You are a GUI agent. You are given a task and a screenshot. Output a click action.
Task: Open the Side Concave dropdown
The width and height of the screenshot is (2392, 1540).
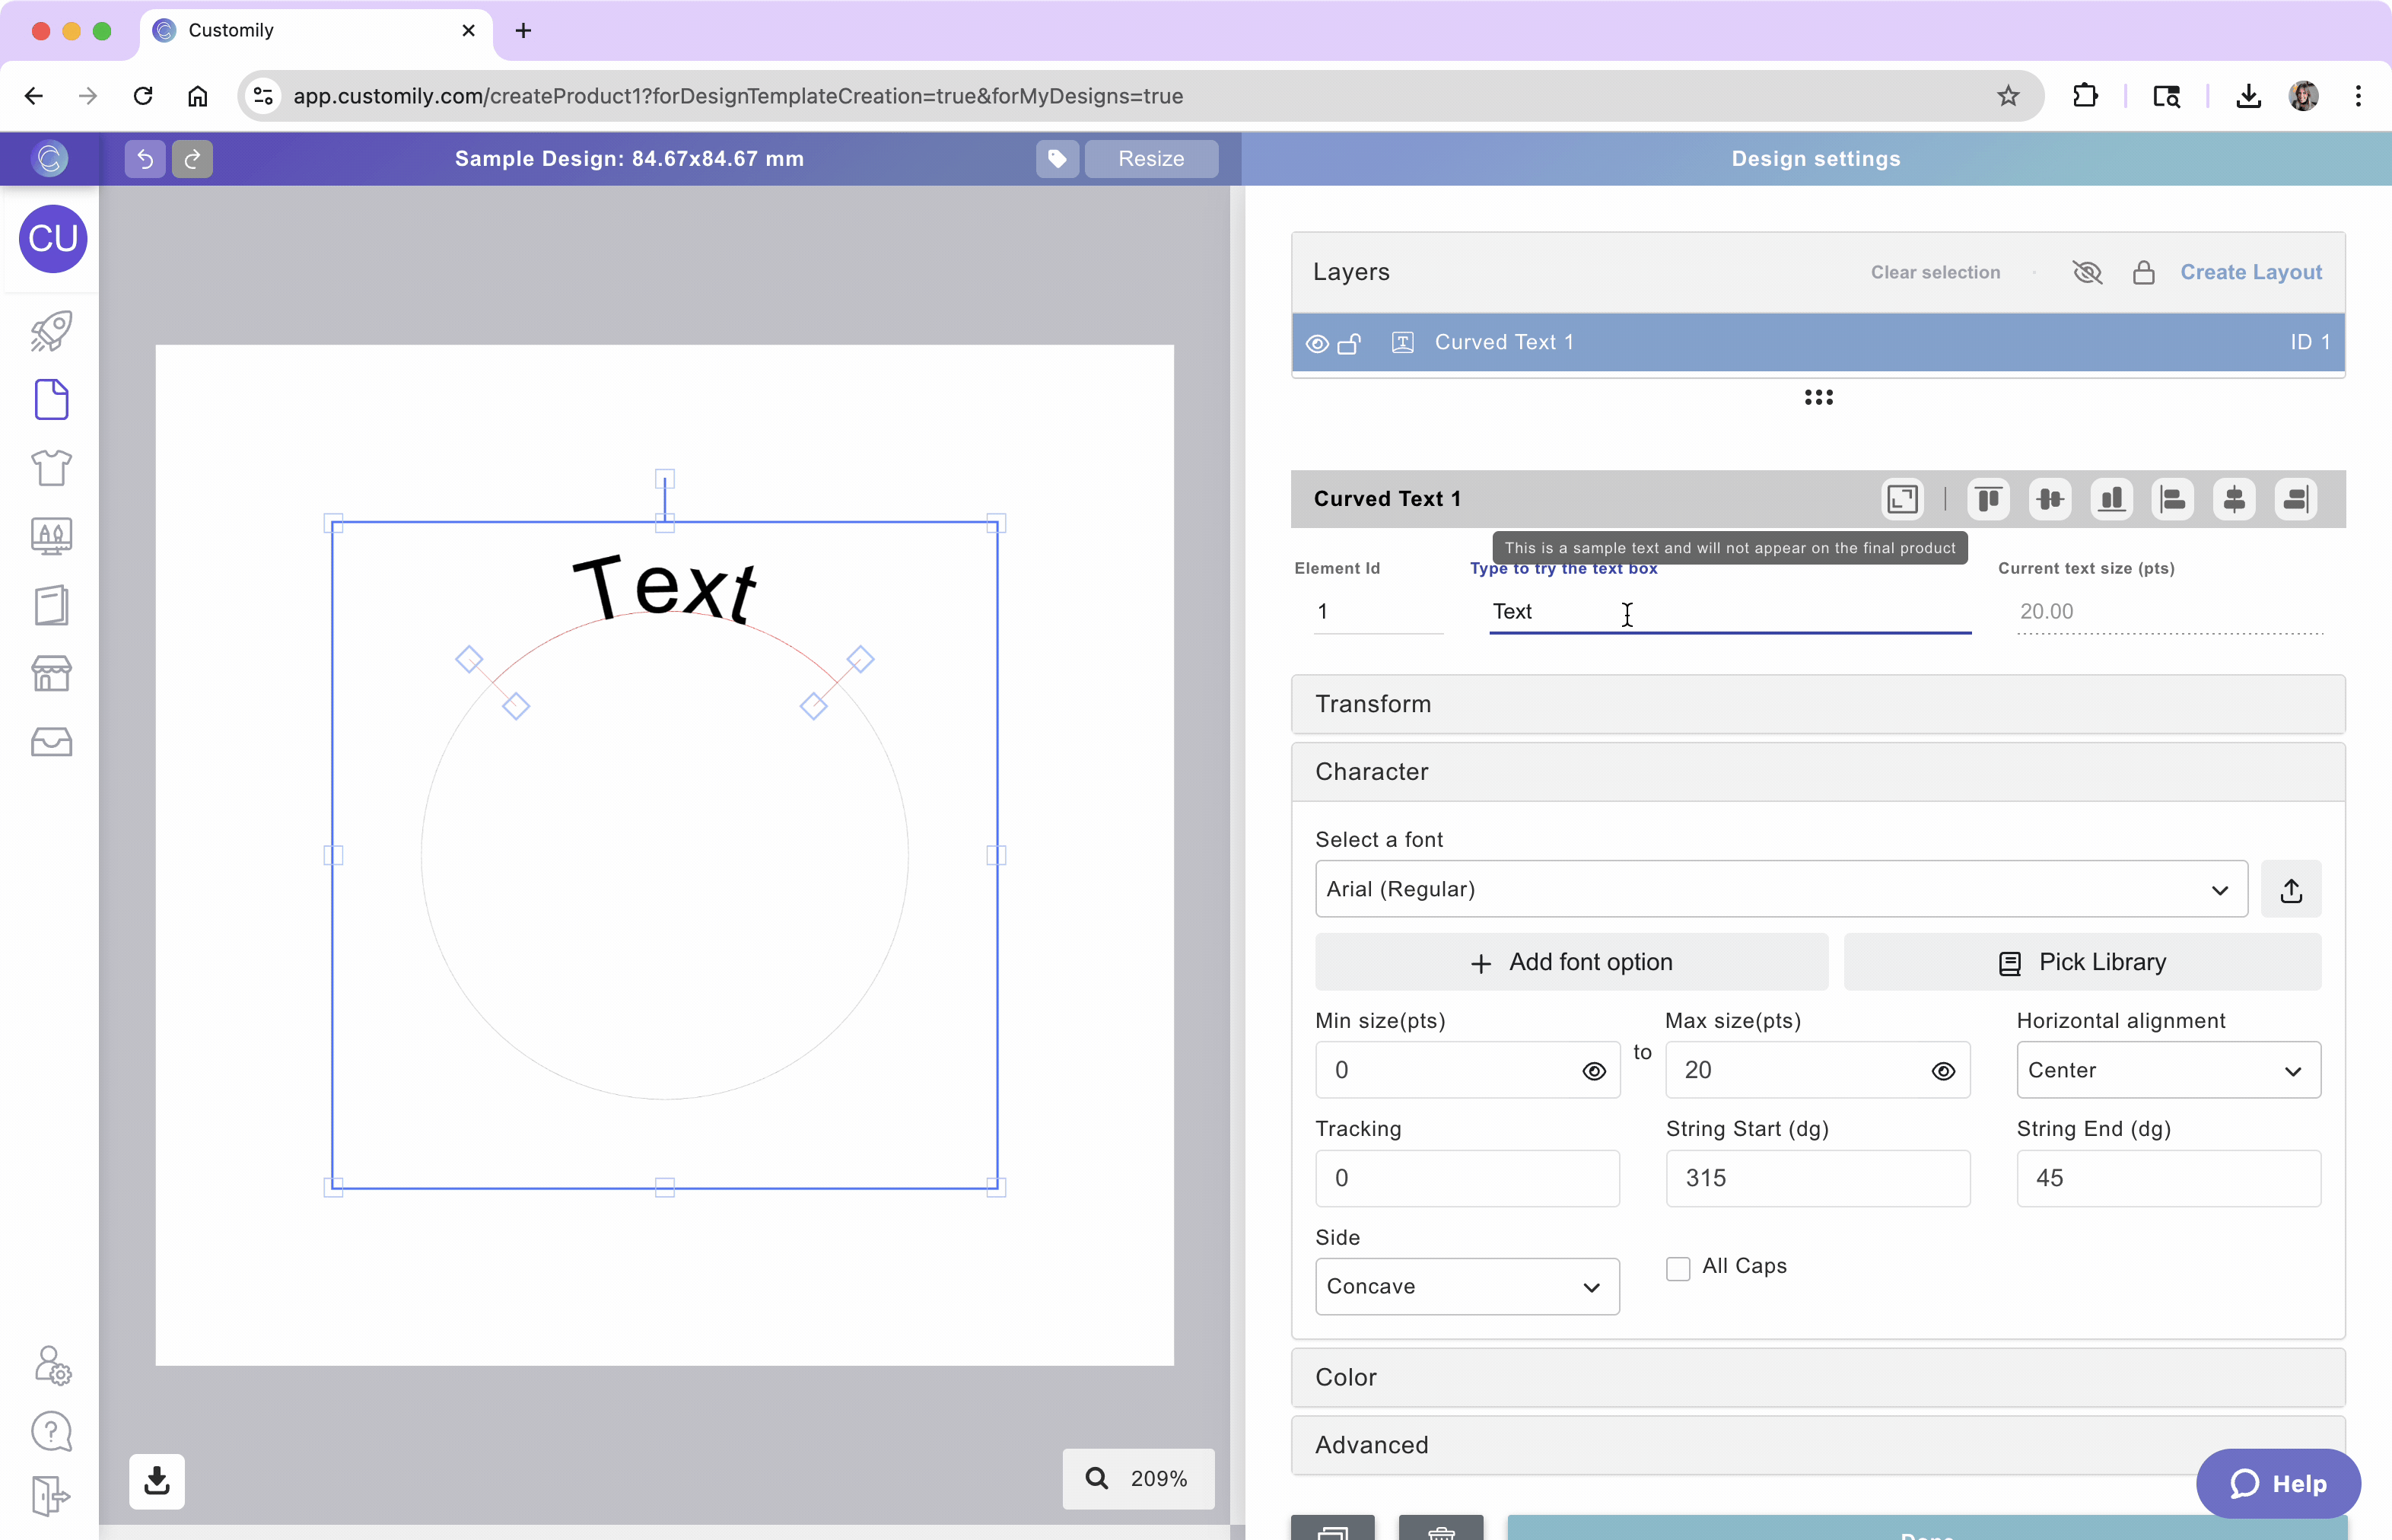[1466, 1286]
